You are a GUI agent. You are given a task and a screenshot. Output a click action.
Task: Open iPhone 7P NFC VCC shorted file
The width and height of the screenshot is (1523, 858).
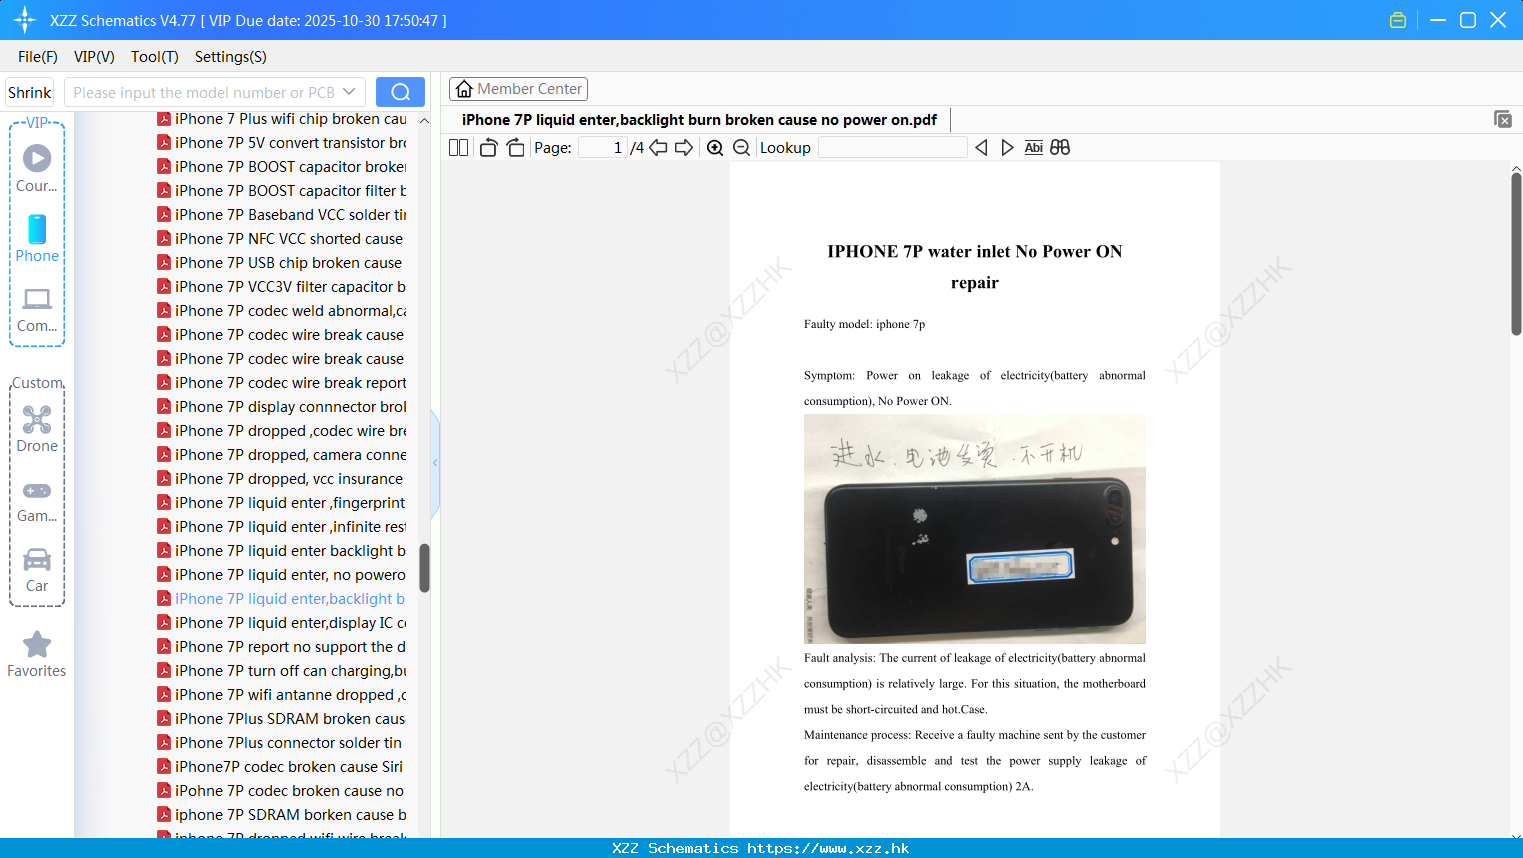pos(282,239)
